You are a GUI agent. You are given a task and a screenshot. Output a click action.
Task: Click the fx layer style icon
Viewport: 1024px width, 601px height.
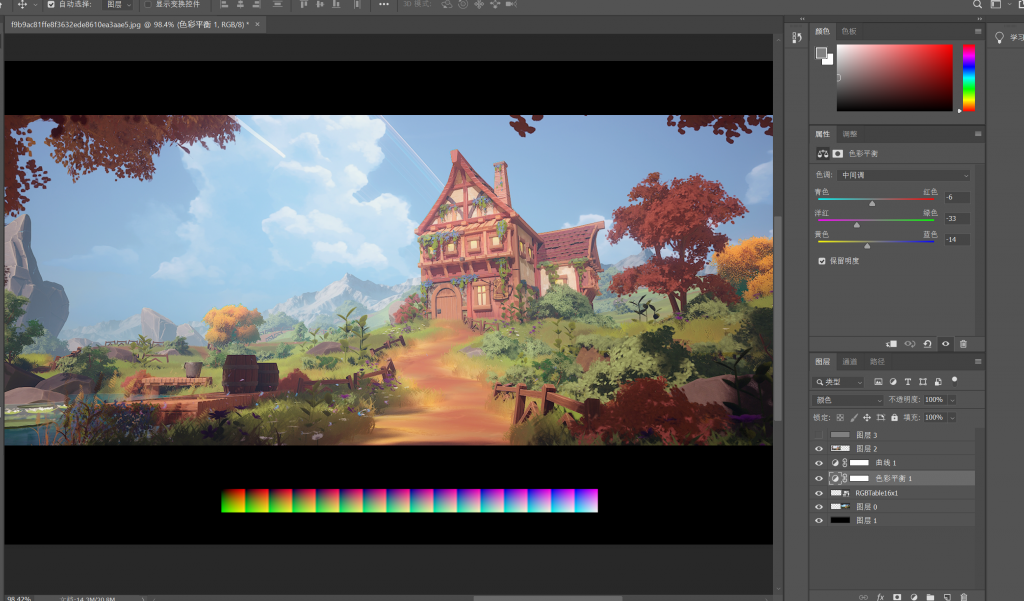tap(880, 596)
